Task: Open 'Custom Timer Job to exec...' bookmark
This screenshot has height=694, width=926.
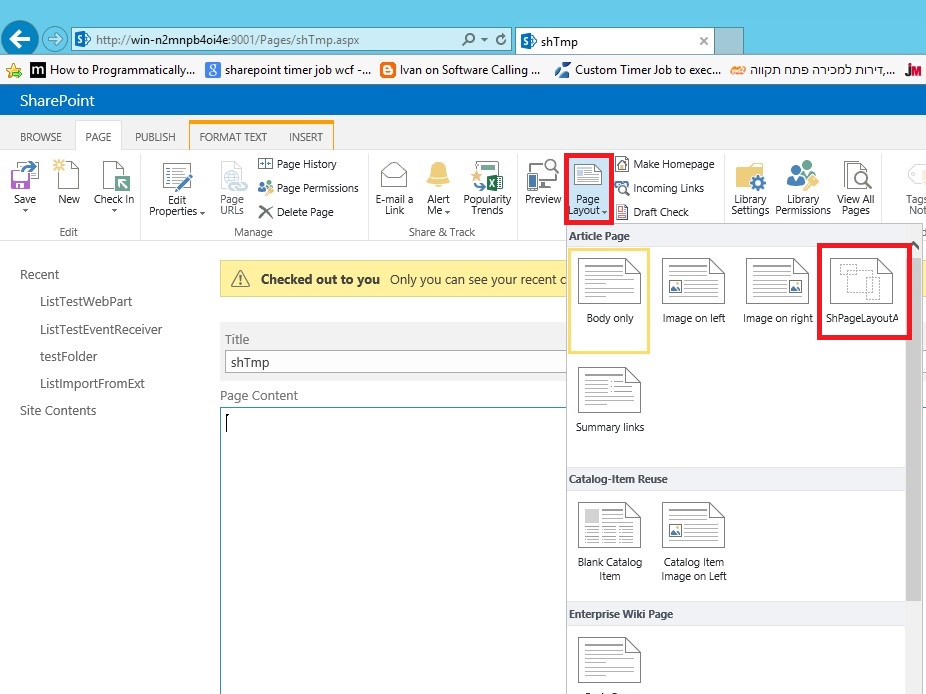Action: (638, 70)
